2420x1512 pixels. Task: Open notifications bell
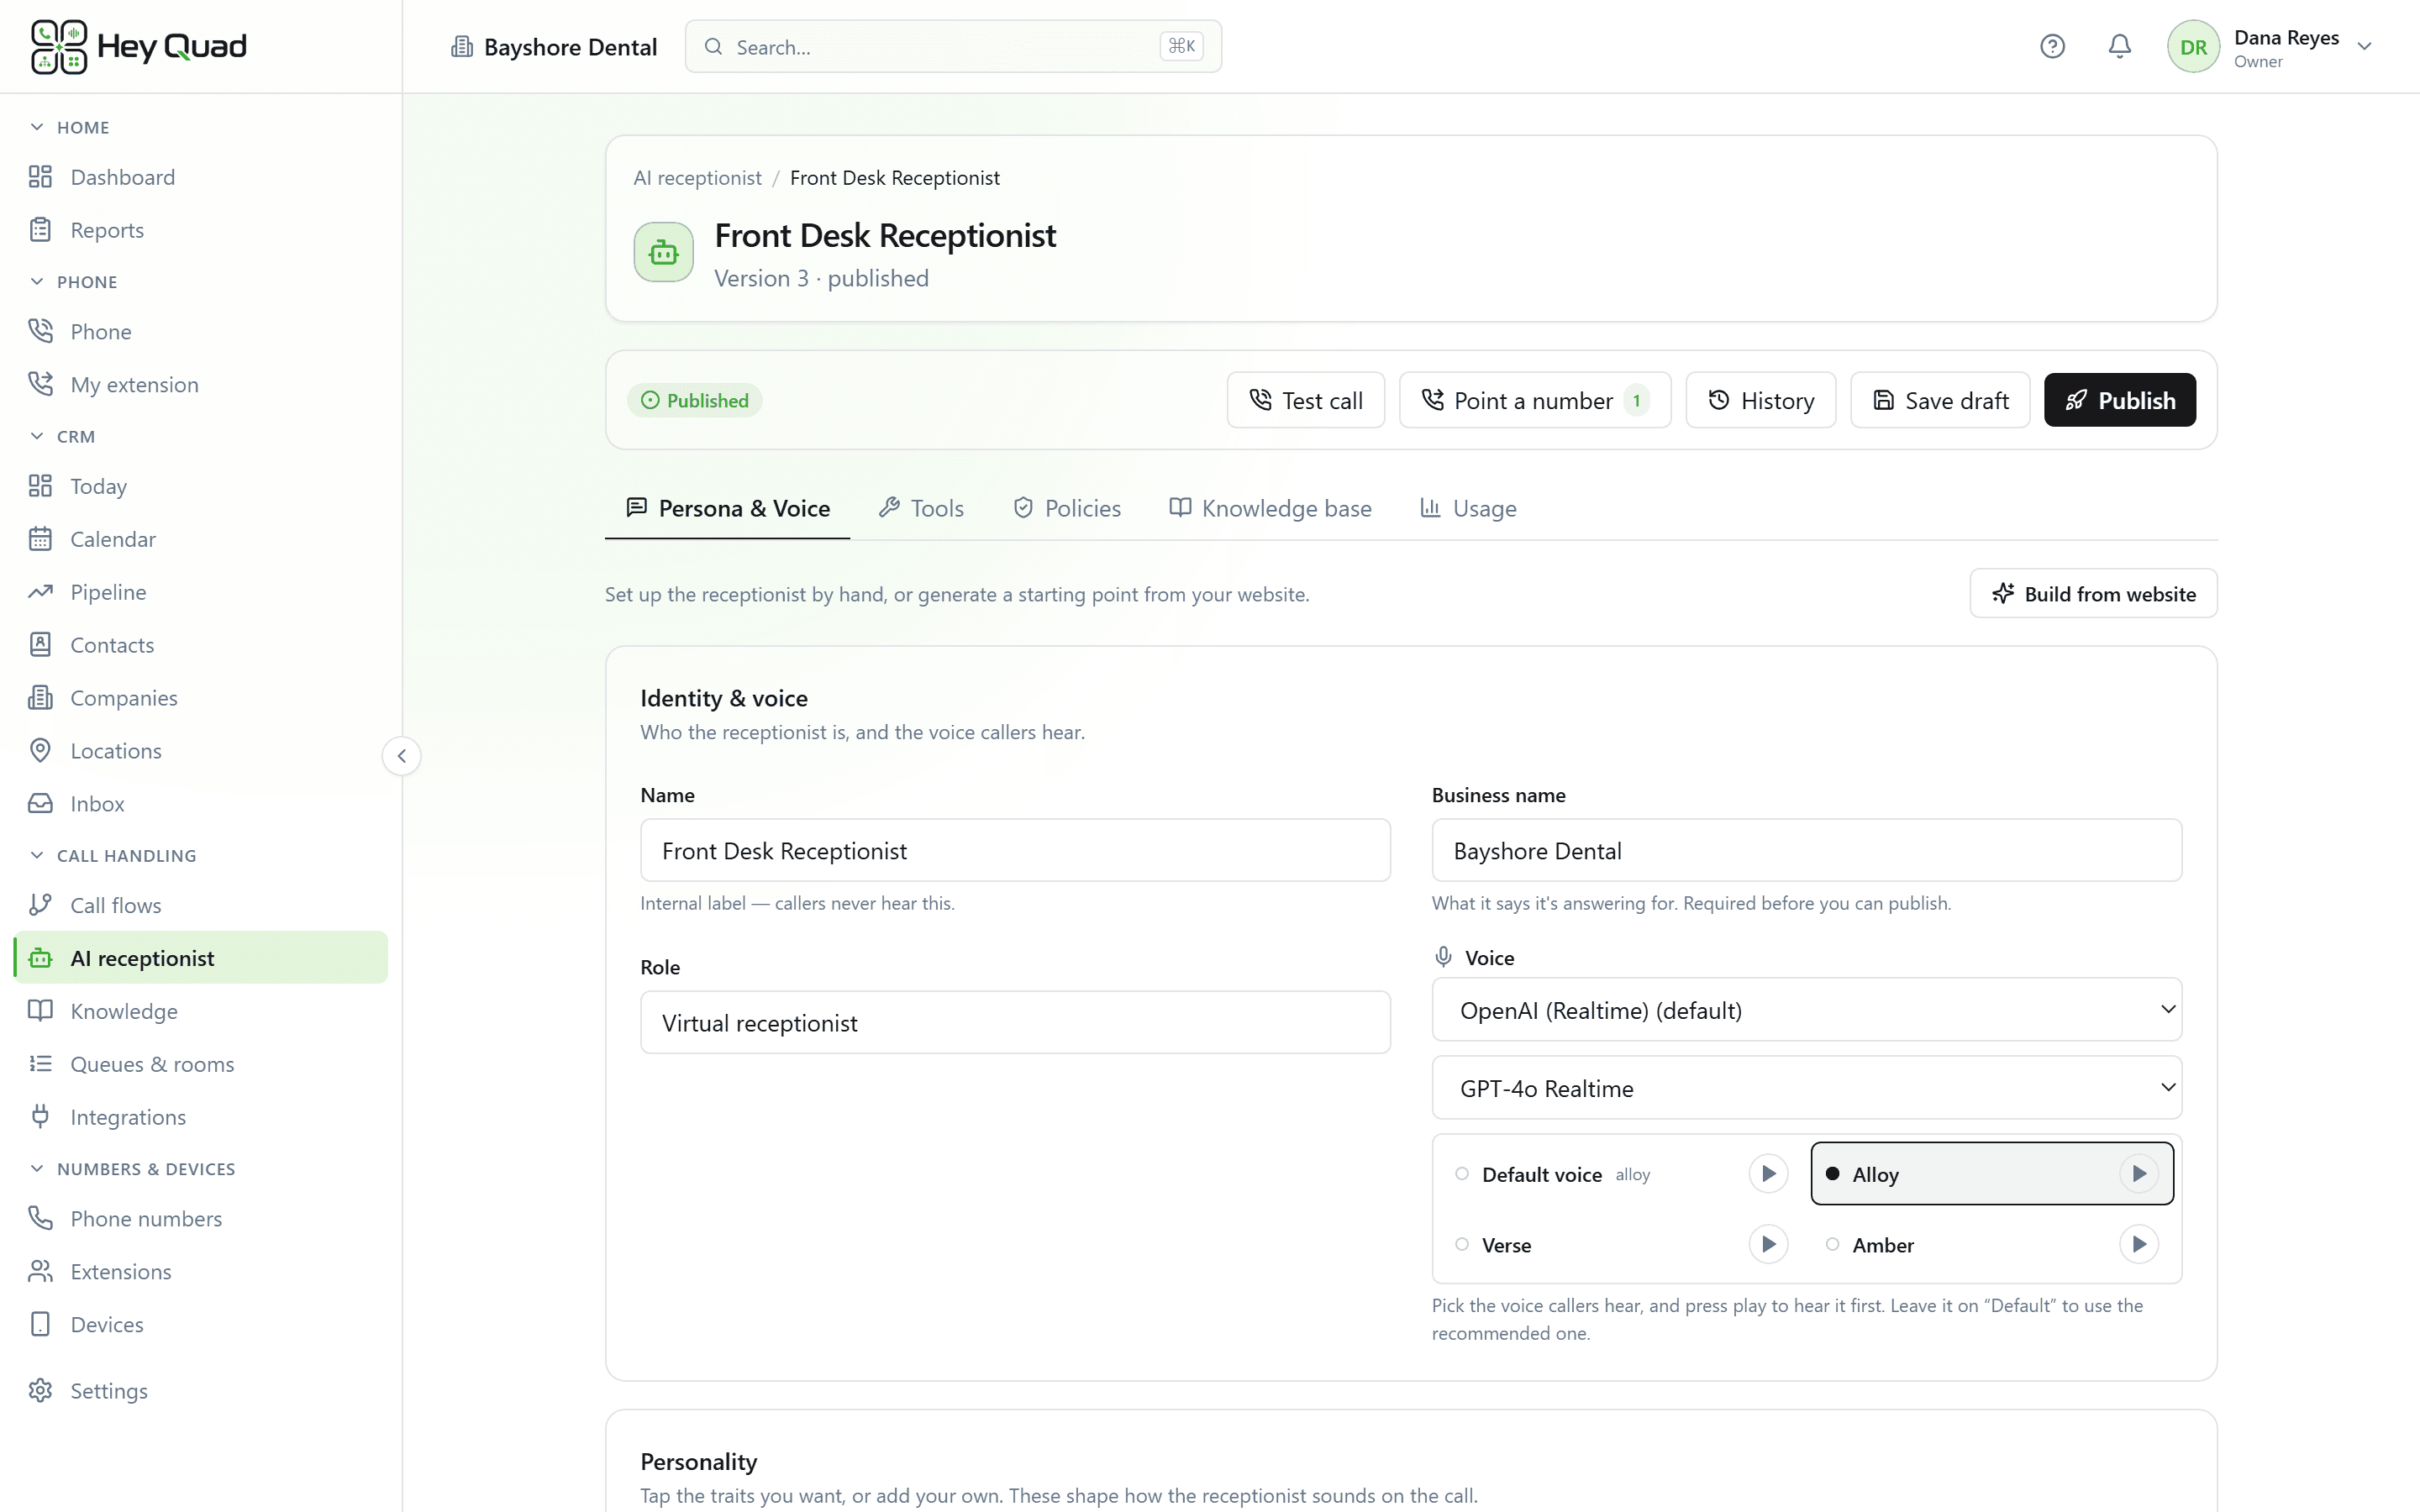pos(2119,46)
